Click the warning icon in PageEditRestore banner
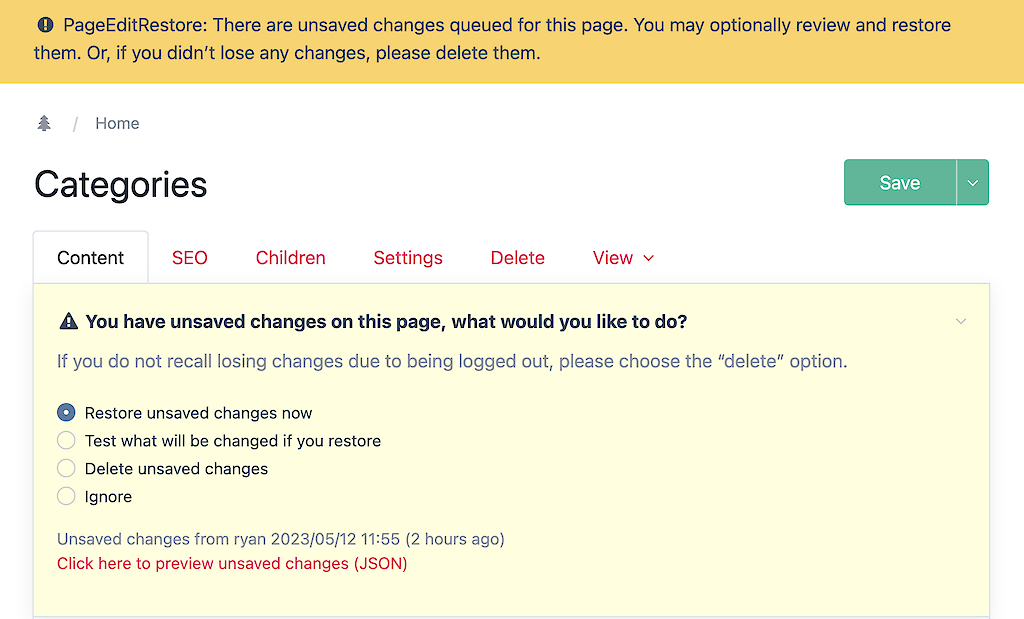This screenshot has height=619, width=1024. point(45,25)
